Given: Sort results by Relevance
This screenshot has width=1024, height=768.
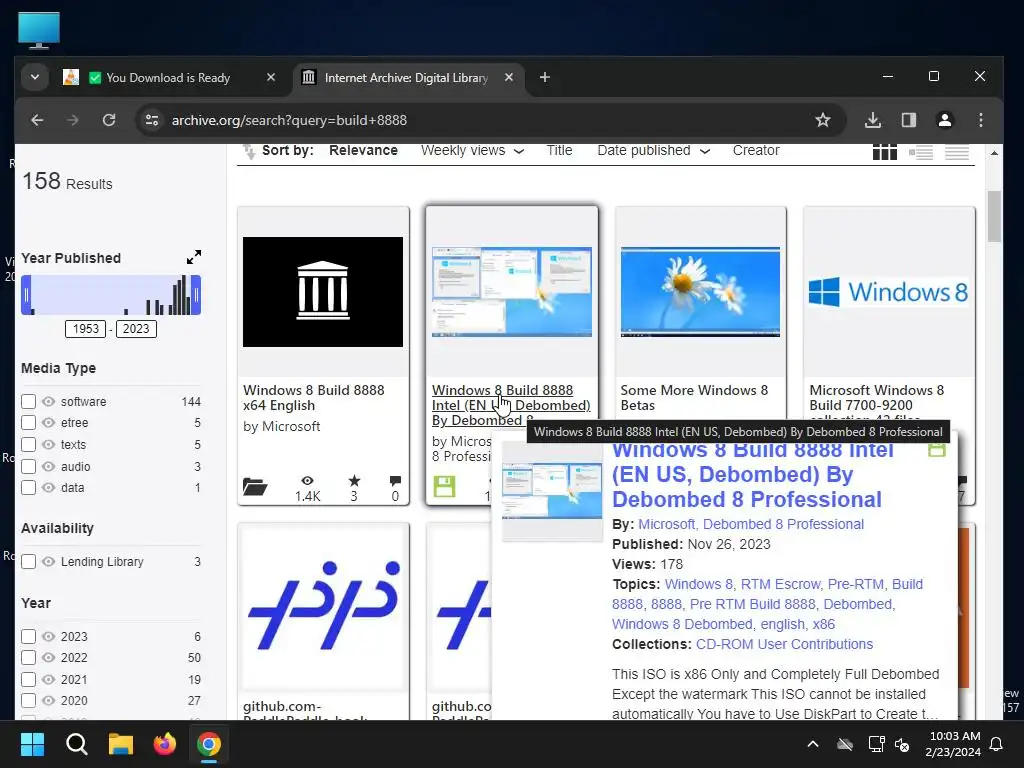Looking at the screenshot, I should pos(363,151).
